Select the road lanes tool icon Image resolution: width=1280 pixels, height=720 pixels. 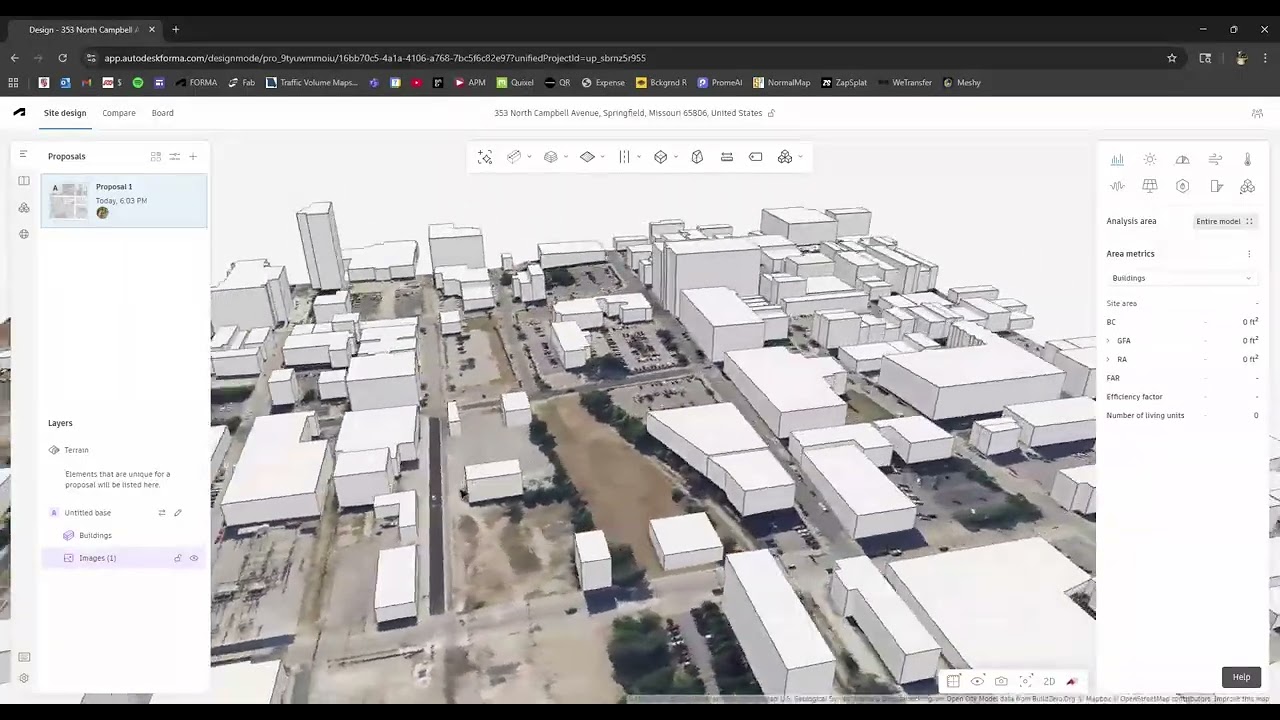(x=624, y=157)
